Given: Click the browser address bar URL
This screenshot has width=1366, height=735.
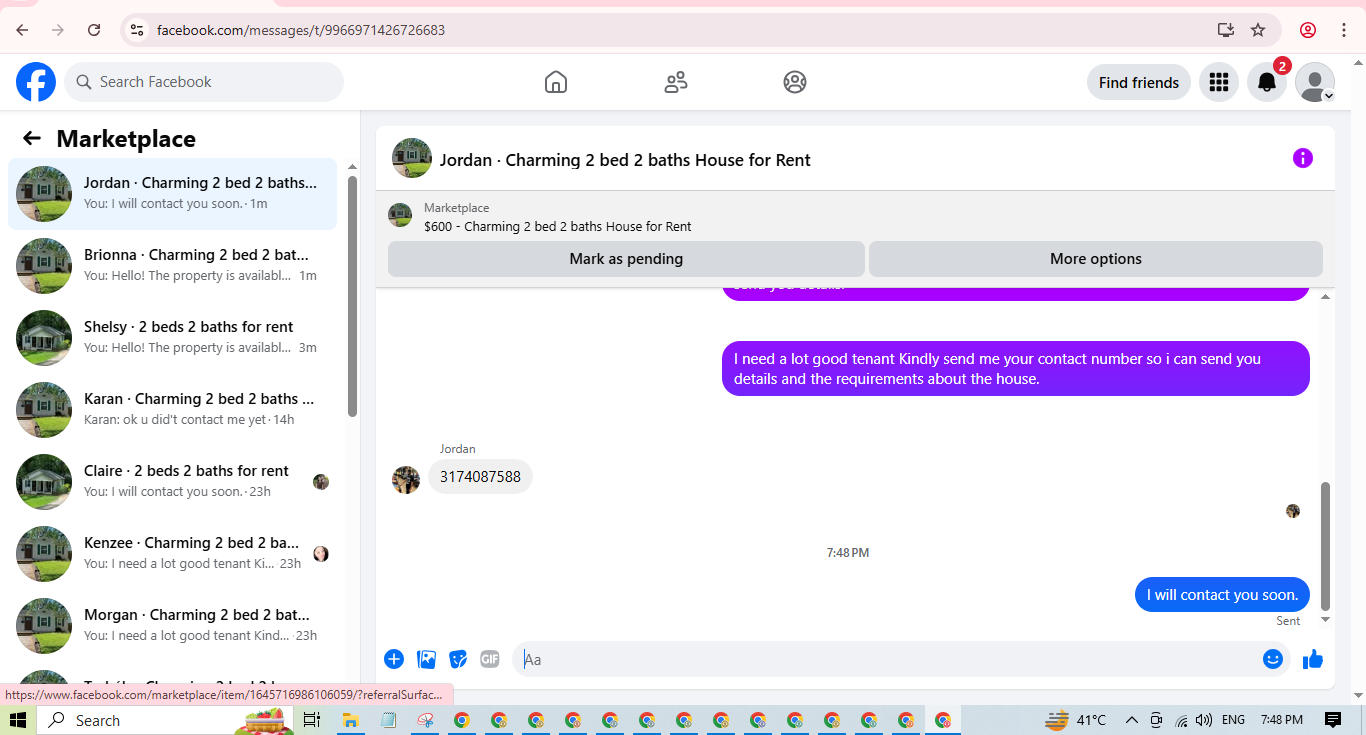Looking at the screenshot, I should [x=301, y=30].
